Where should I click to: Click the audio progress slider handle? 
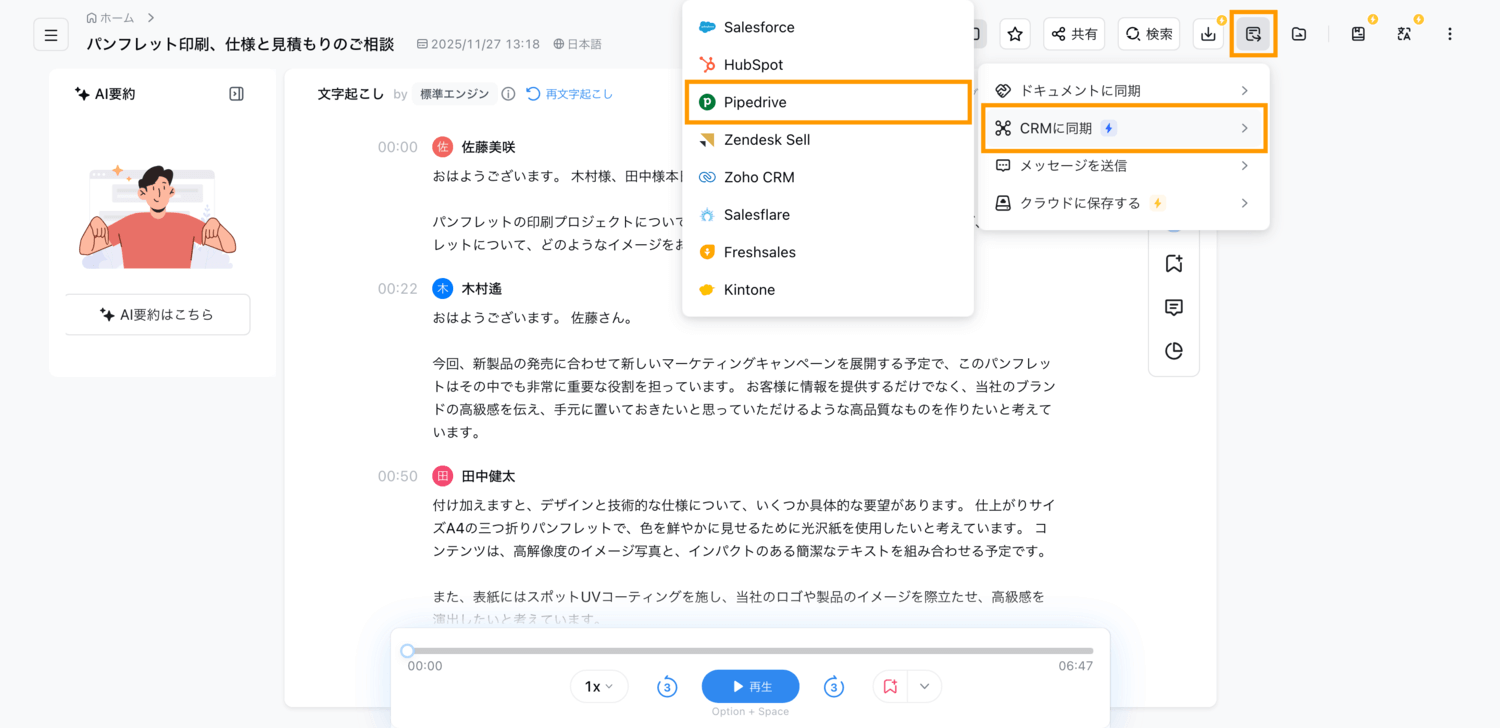pyautogui.click(x=407, y=651)
